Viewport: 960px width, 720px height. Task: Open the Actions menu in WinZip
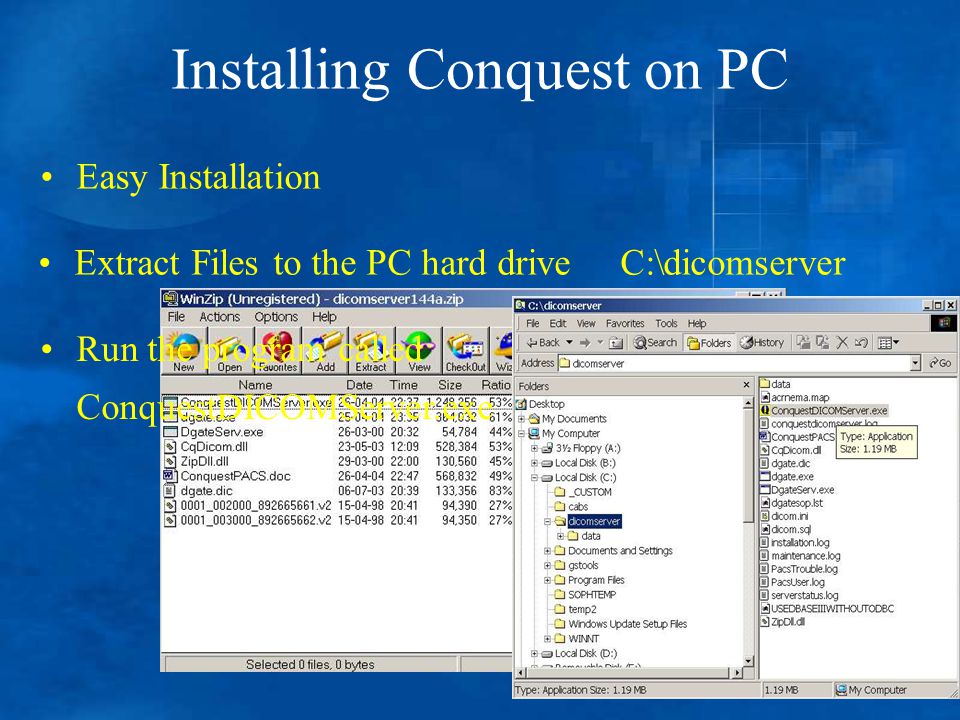(219, 317)
